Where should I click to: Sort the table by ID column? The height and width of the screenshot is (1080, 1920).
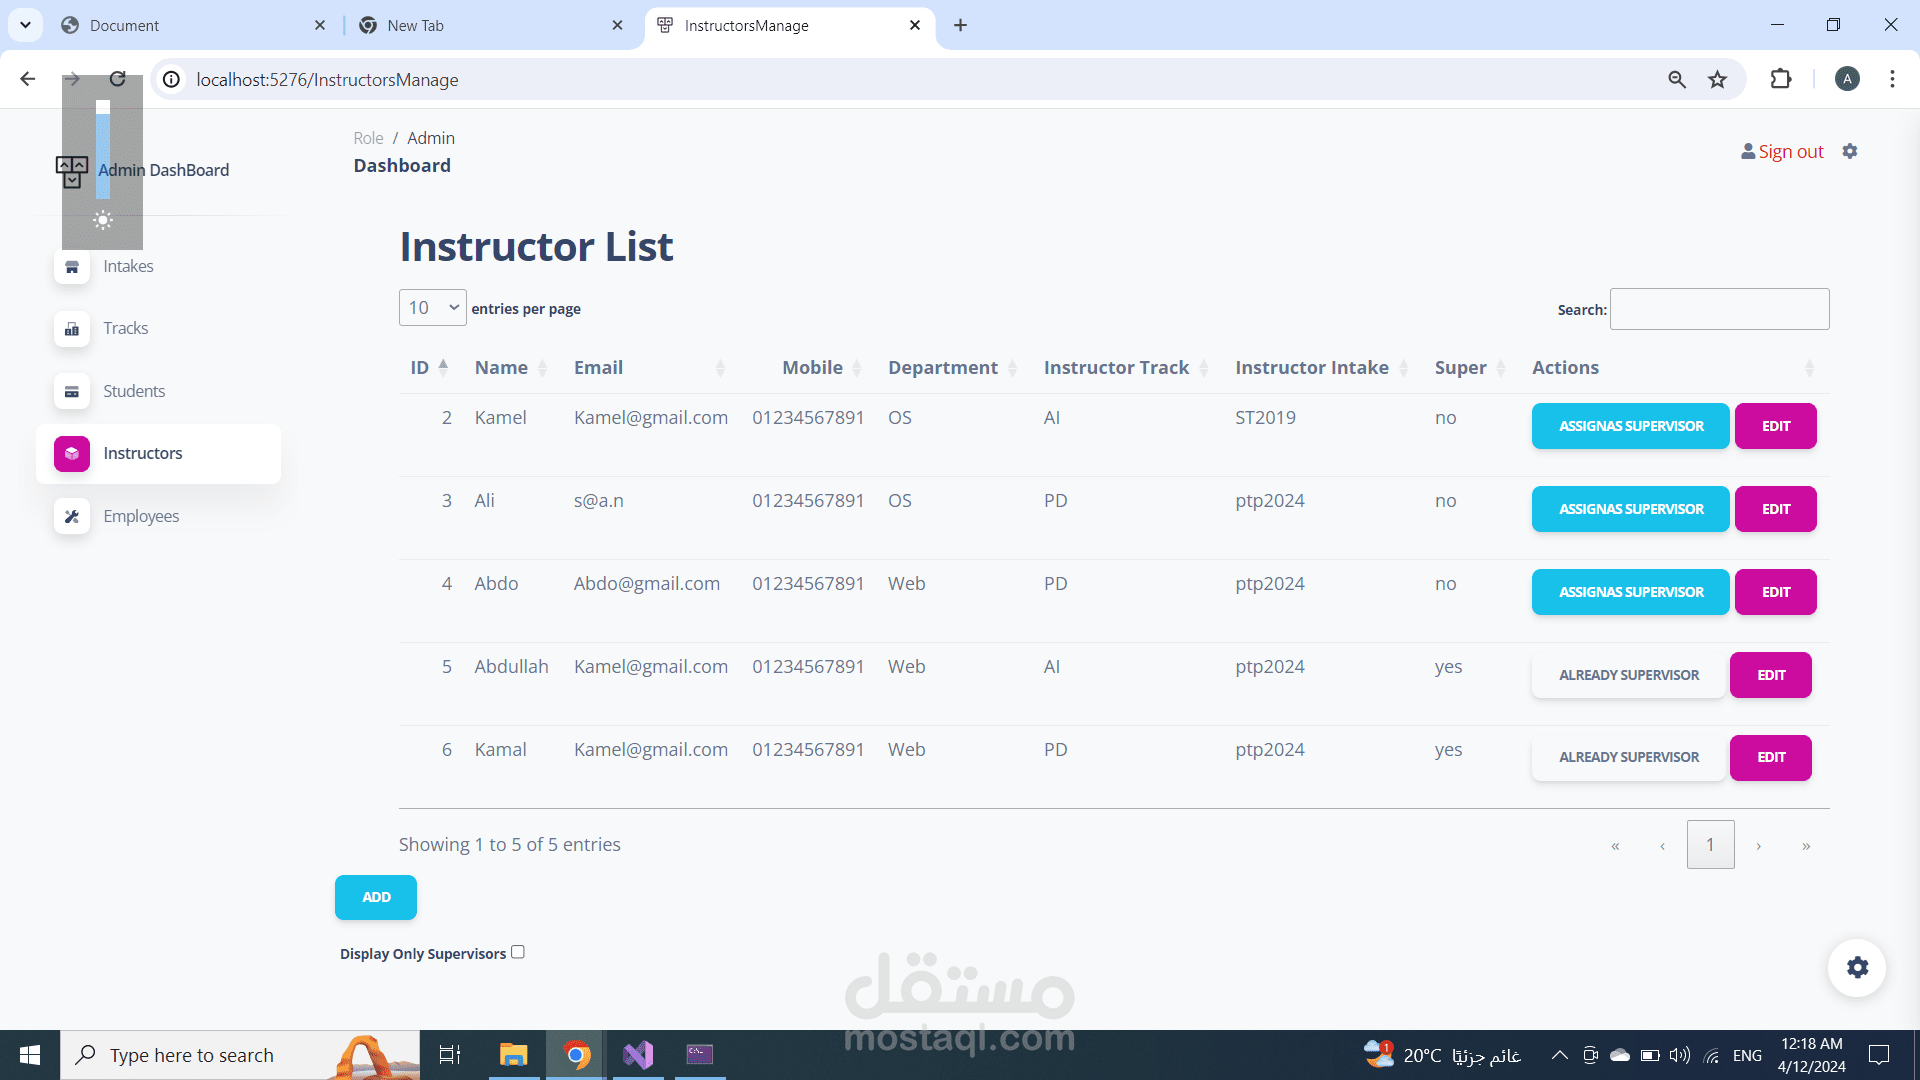tap(430, 367)
